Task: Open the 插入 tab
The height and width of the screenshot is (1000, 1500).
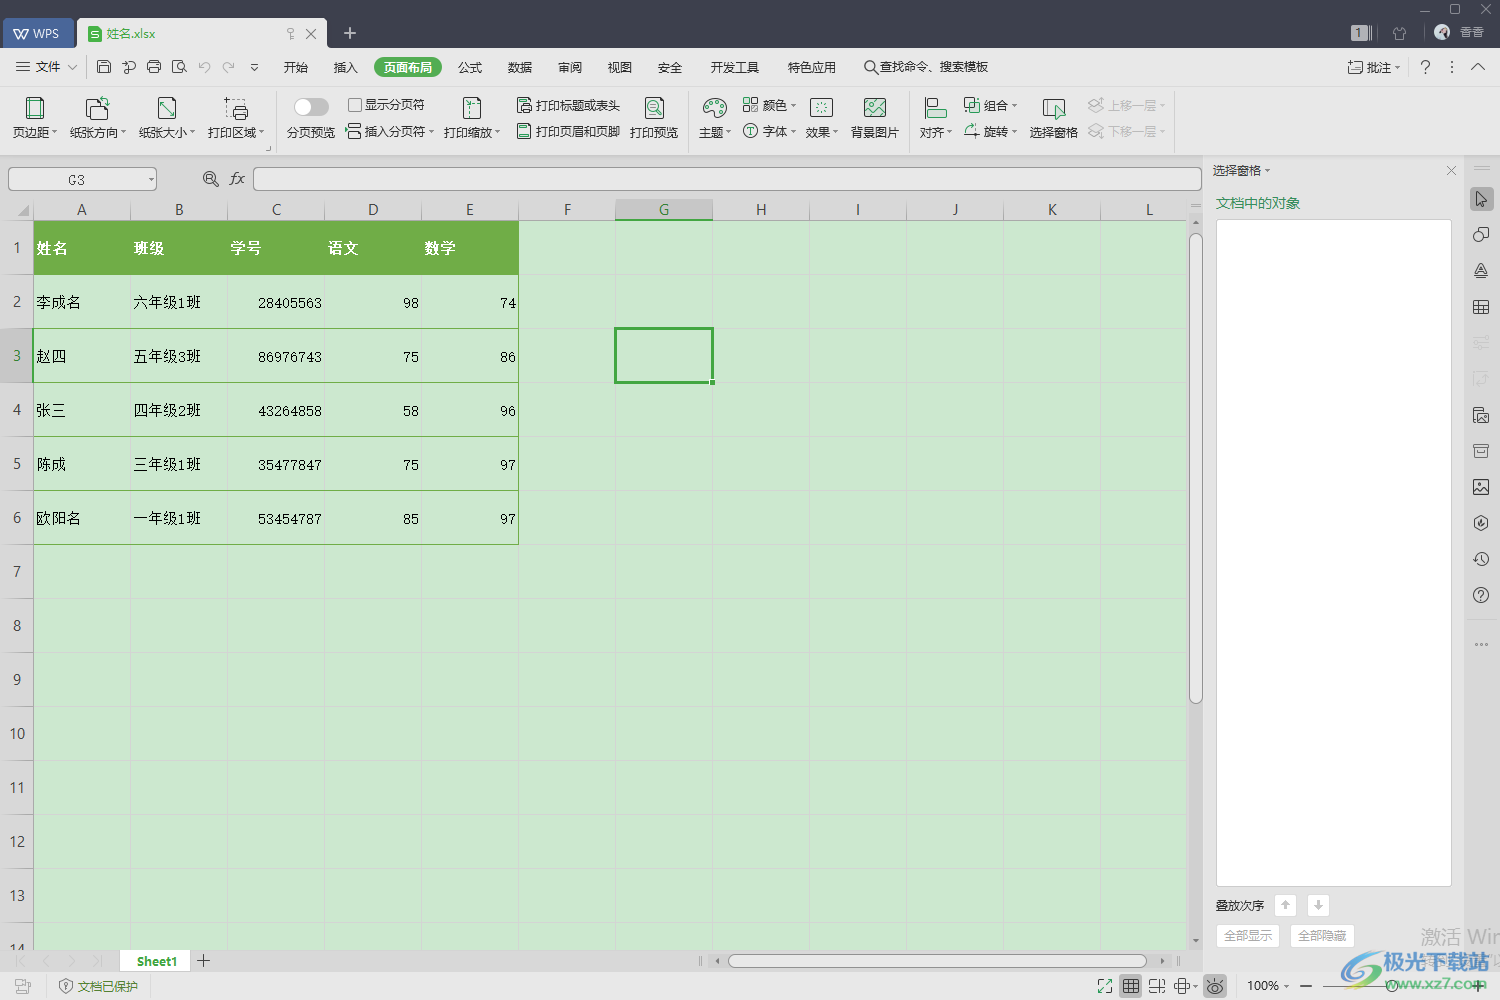Action: 346,67
